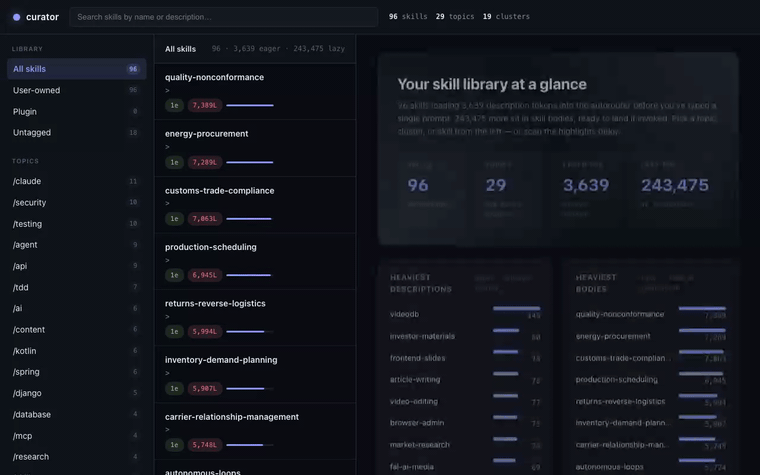Filter by /security topic

tap(77, 203)
